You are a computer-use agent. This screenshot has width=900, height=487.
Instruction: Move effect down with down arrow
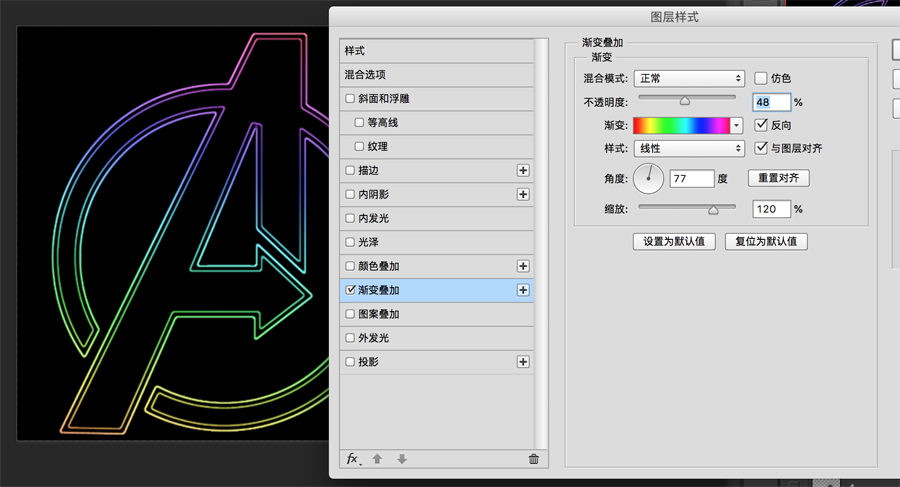tap(402, 459)
